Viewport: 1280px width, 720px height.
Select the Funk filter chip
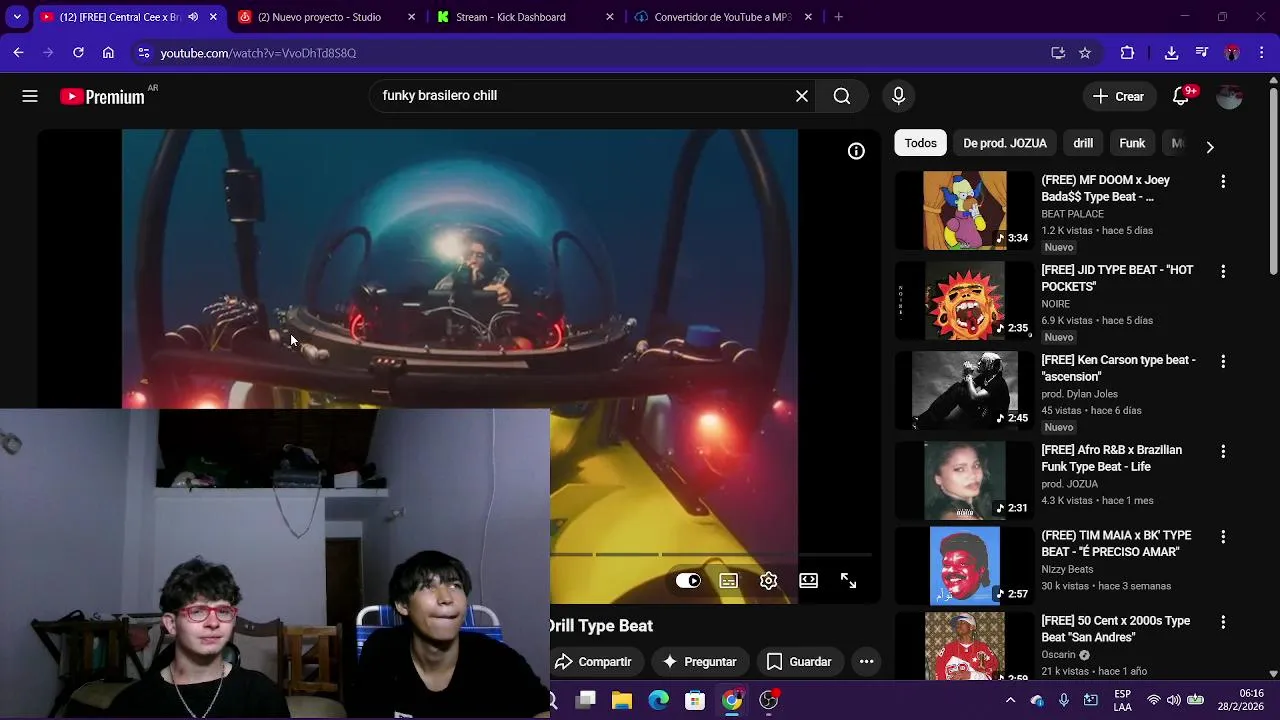click(x=1132, y=143)
